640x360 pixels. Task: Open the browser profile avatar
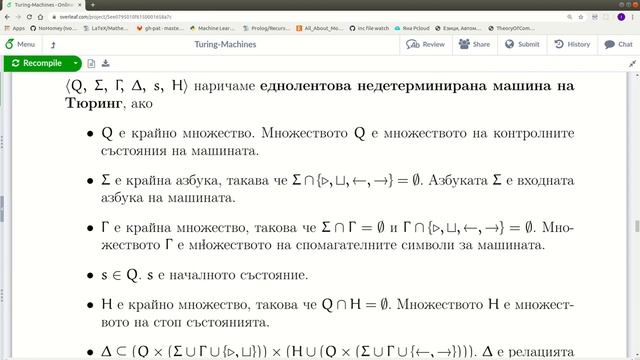click(x=621, y=17)
